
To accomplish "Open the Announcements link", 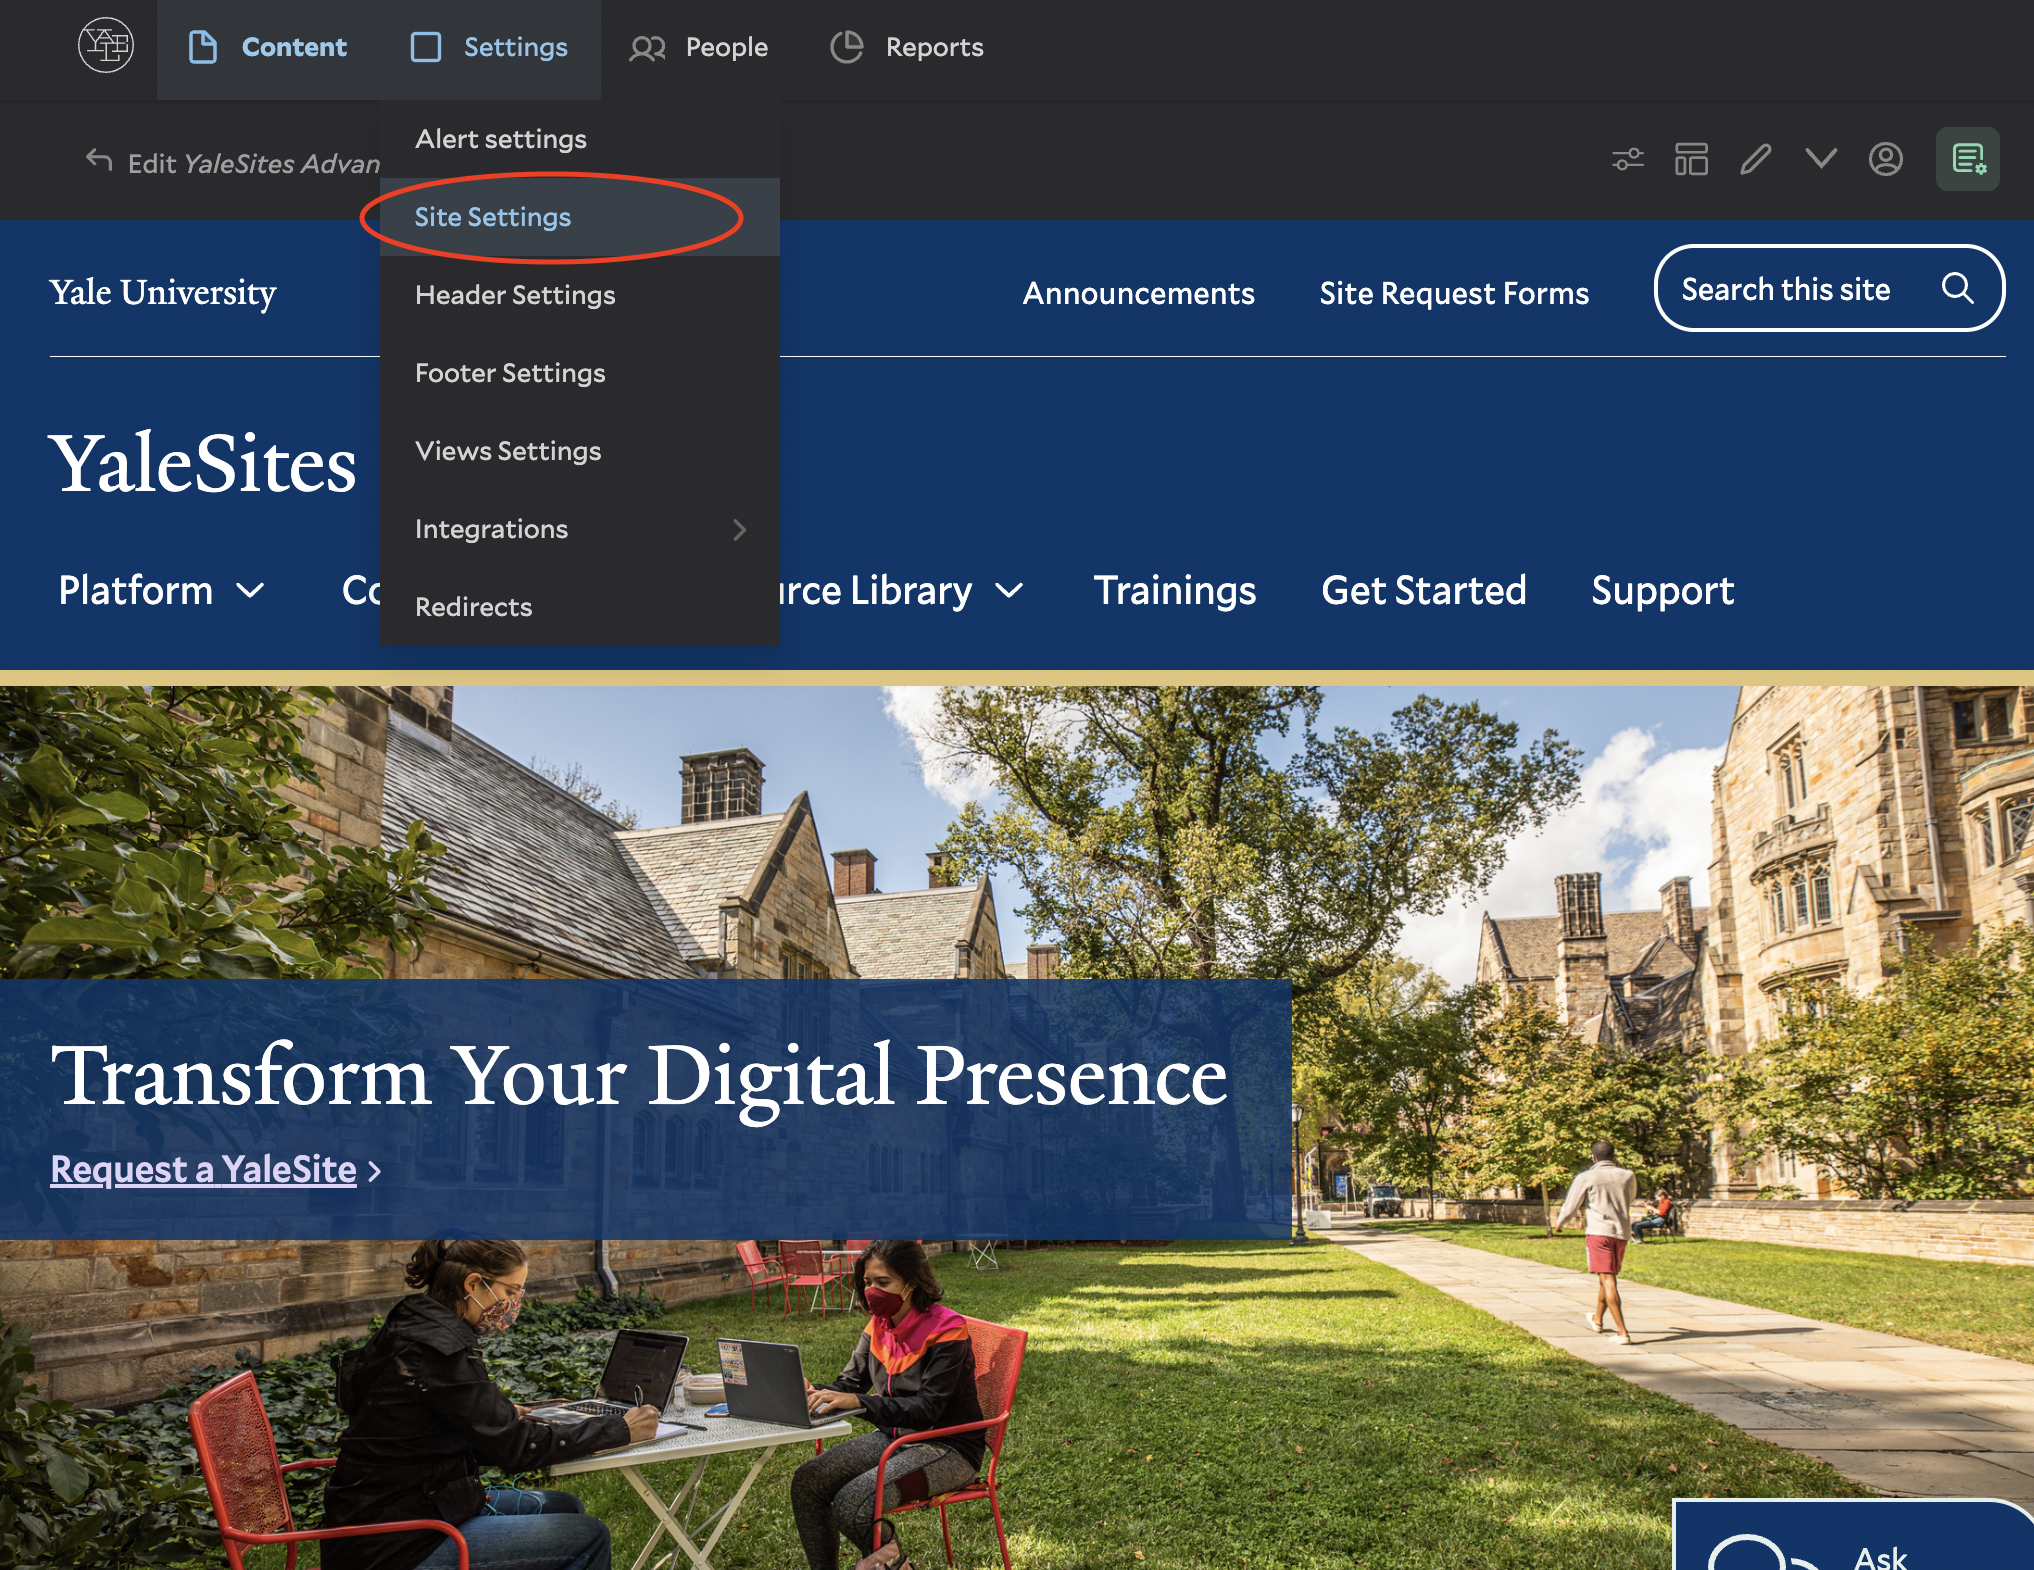I will pos(1138,293).
